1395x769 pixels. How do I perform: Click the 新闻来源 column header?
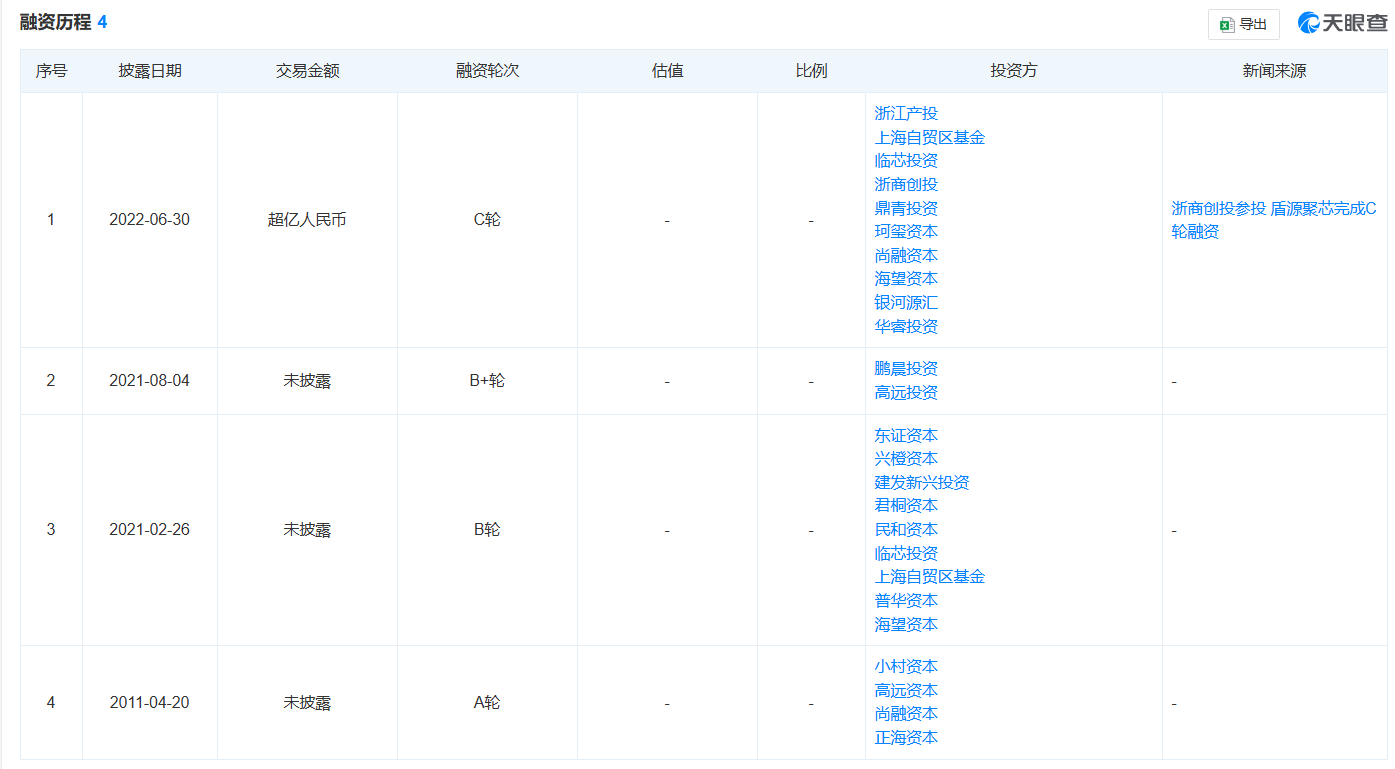pyautogui.click(x=1275, y=71)
